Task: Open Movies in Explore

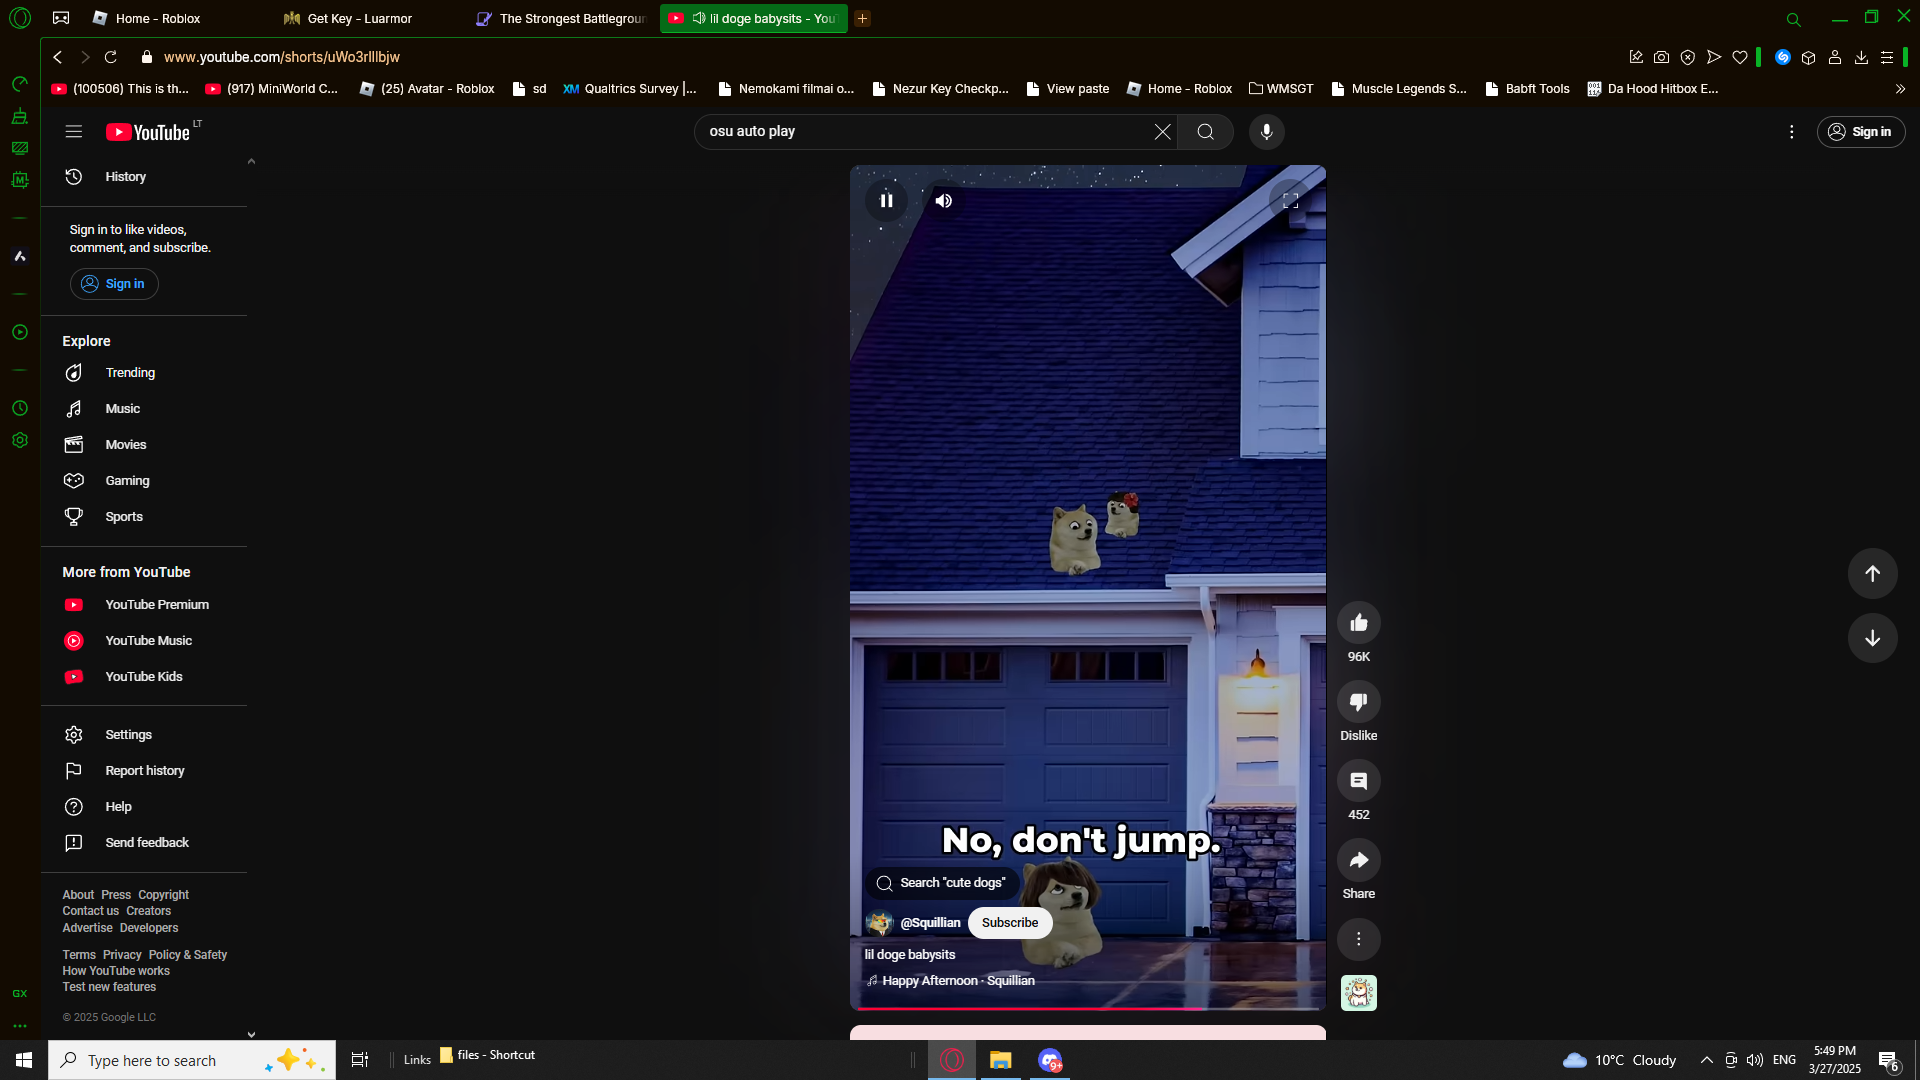Action: pos(145,445)
